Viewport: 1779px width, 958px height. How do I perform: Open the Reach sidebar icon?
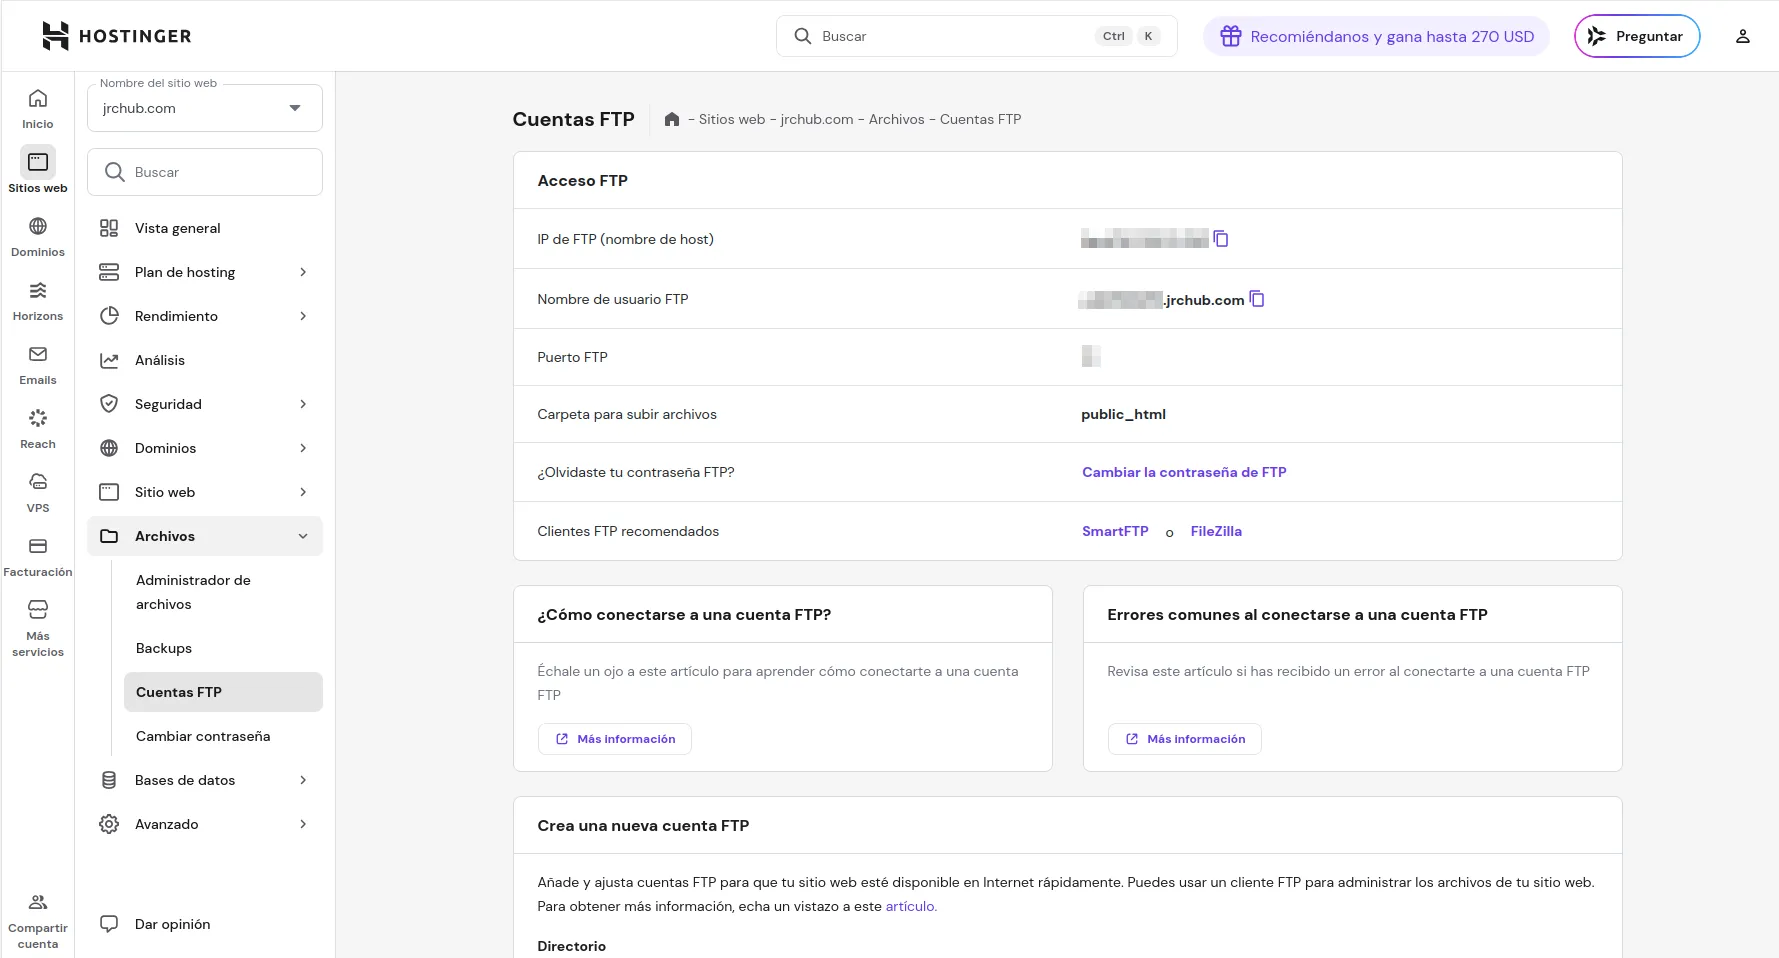tap(38, 418)
